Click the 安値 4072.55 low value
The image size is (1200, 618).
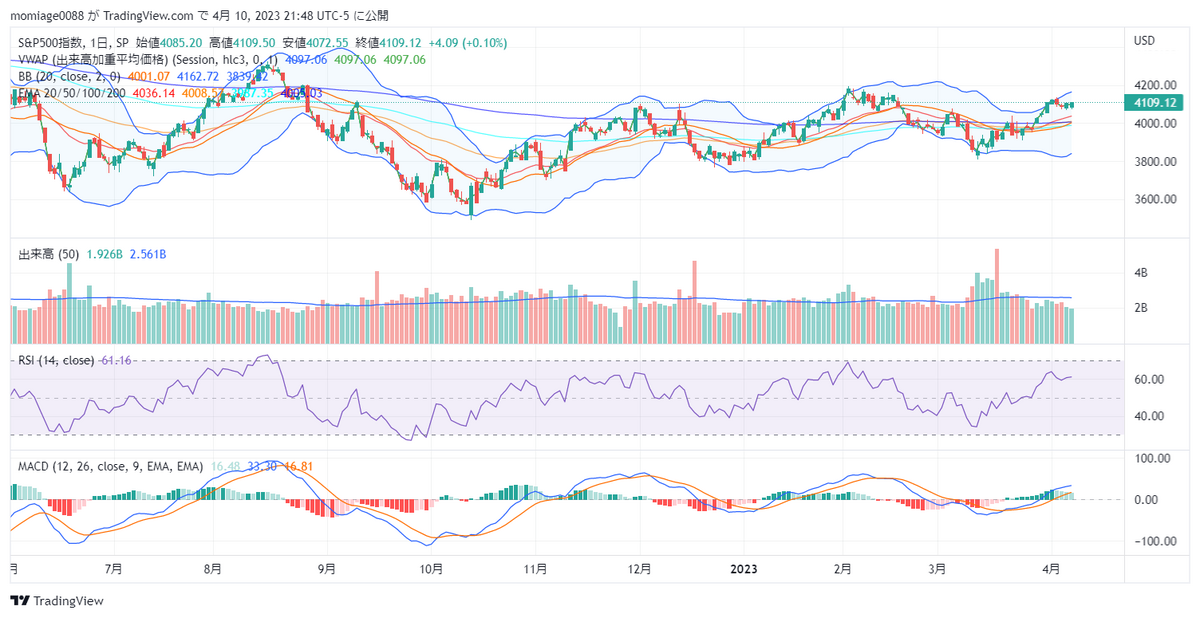pyautogui.click(x=314, y=43)
